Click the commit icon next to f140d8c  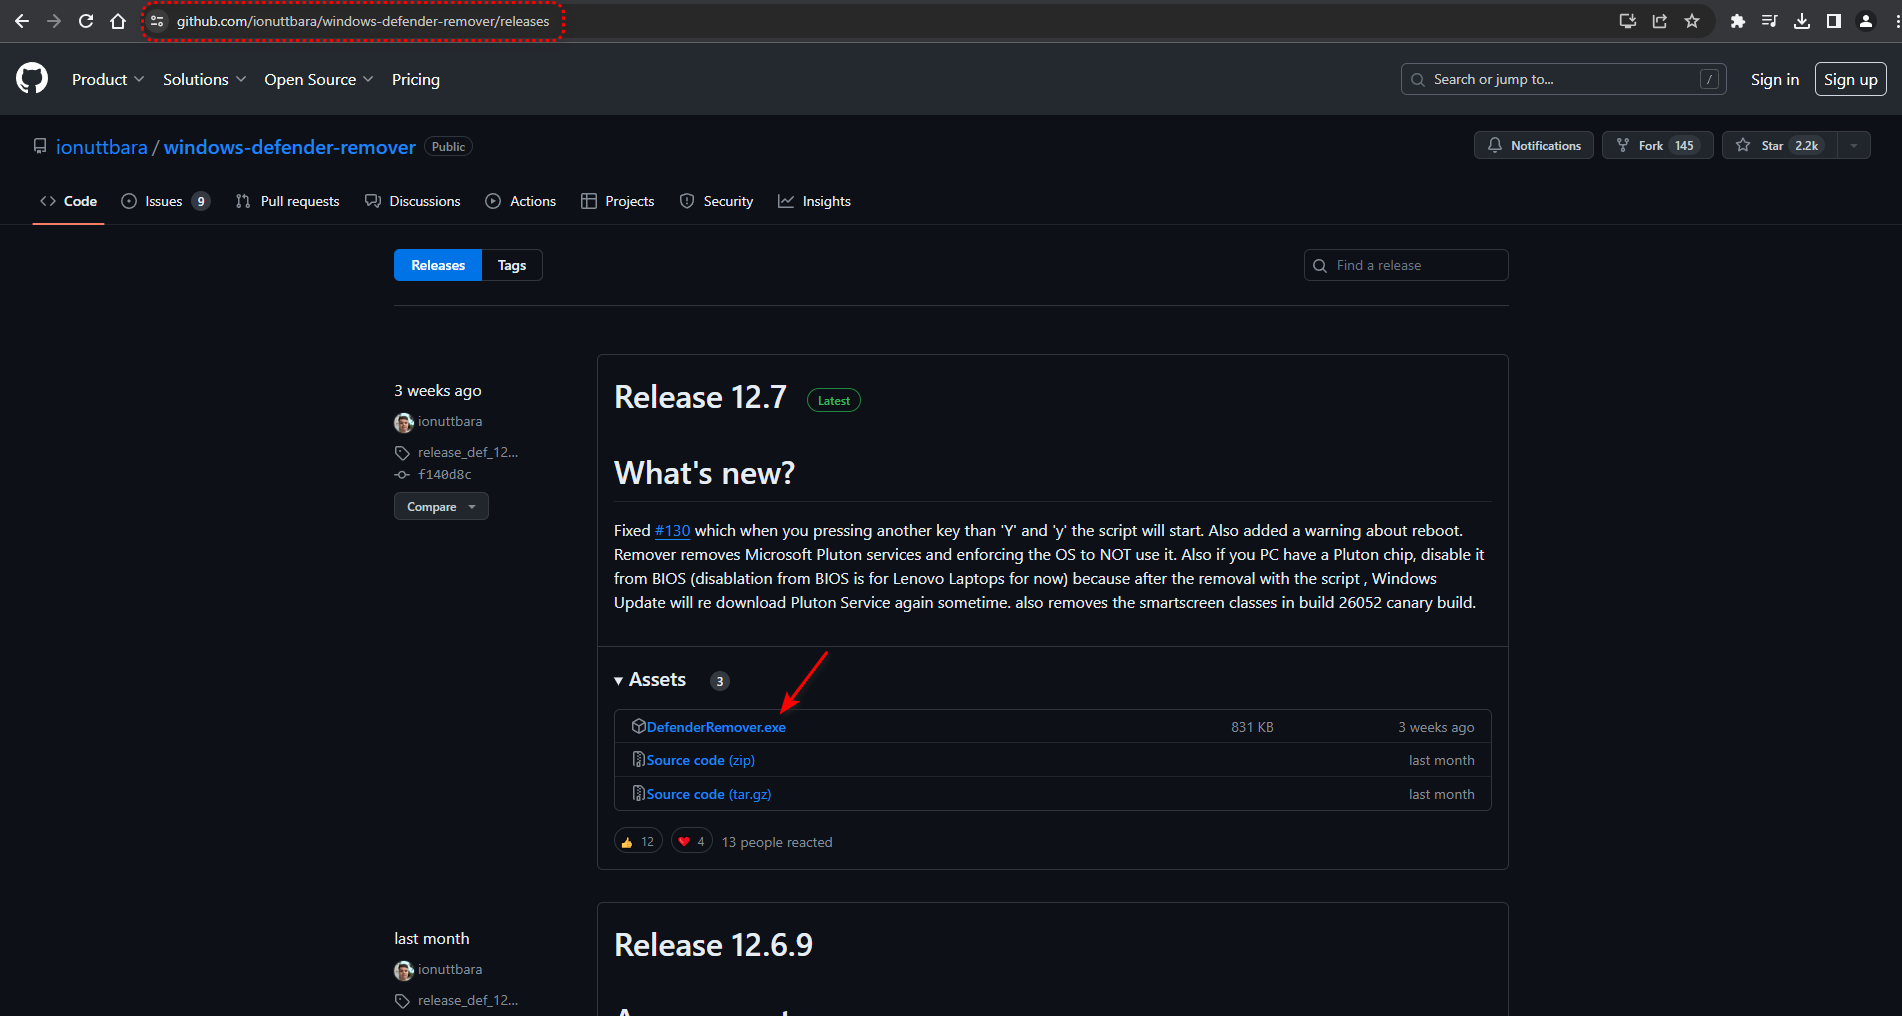click(x=402, y=475)
